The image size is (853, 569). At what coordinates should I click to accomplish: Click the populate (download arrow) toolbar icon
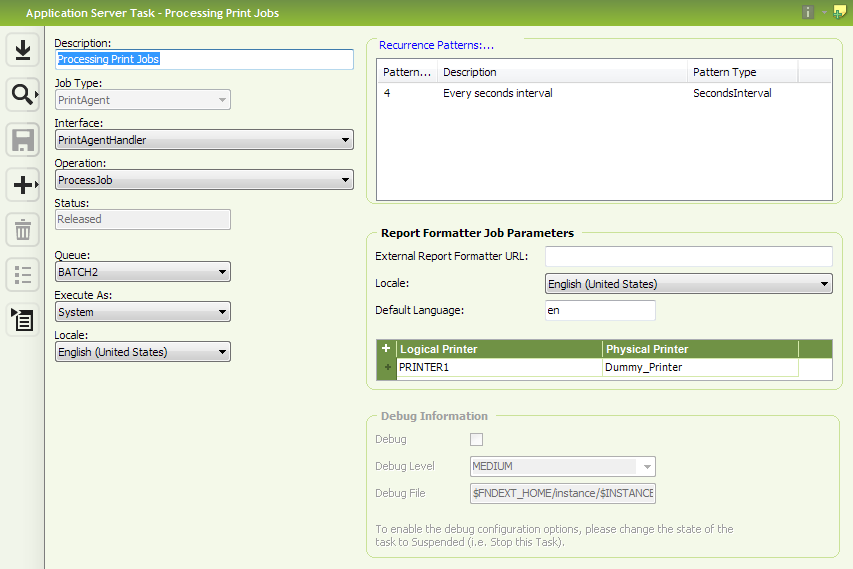pyautogui.click(x=22, y=49)
